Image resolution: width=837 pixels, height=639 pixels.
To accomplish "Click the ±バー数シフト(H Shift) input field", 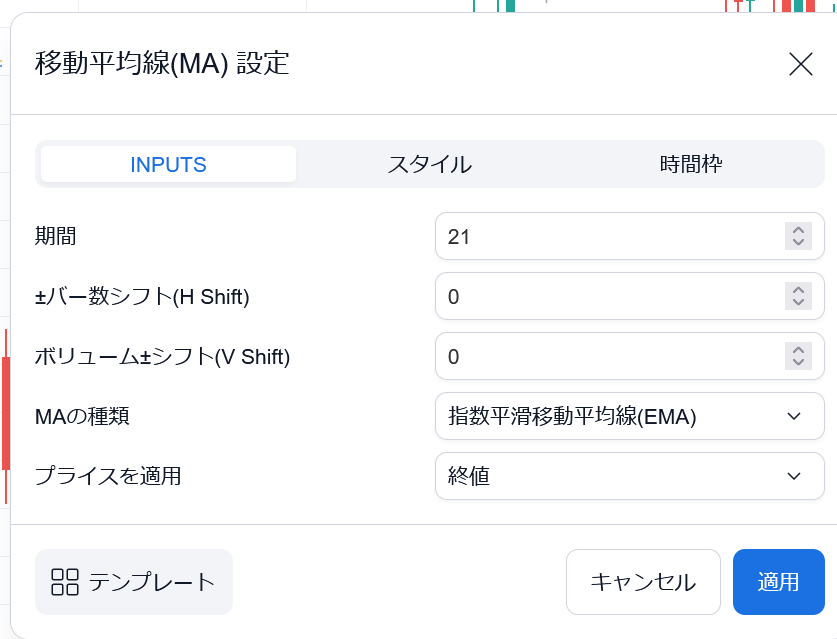I will (600, 296).
